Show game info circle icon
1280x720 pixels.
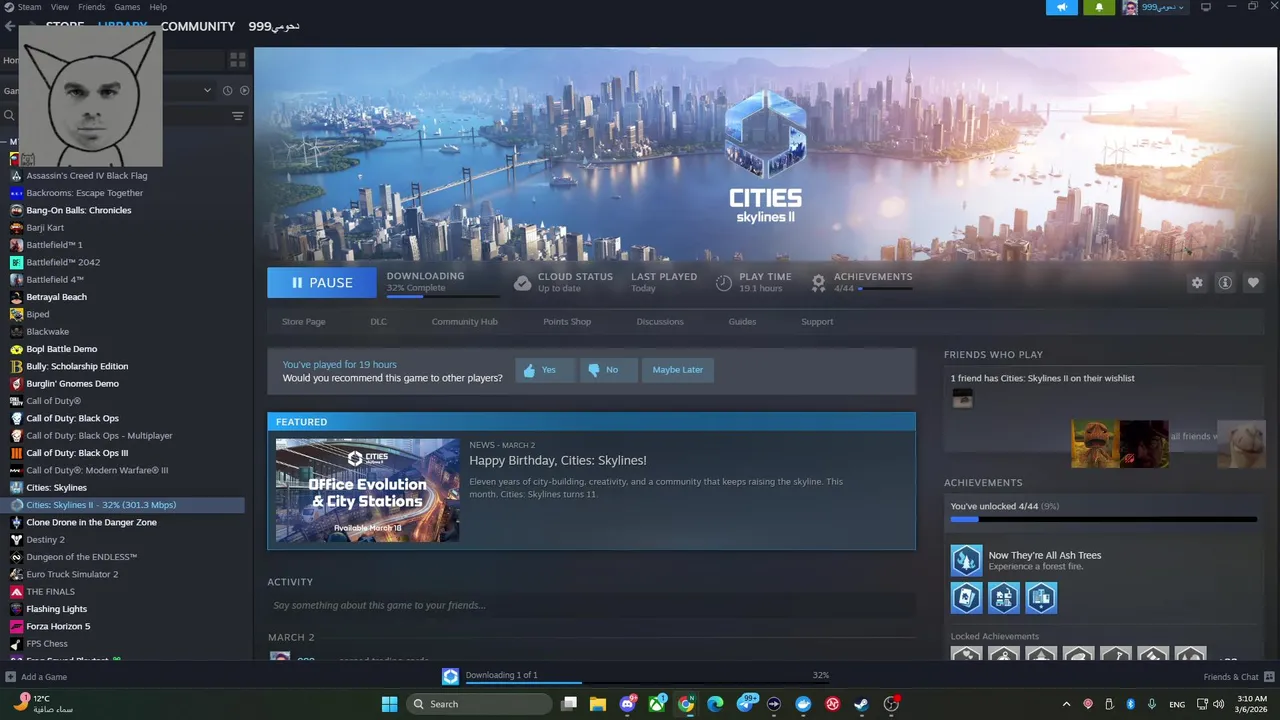pyautogui.click(x=1224, y=283)
